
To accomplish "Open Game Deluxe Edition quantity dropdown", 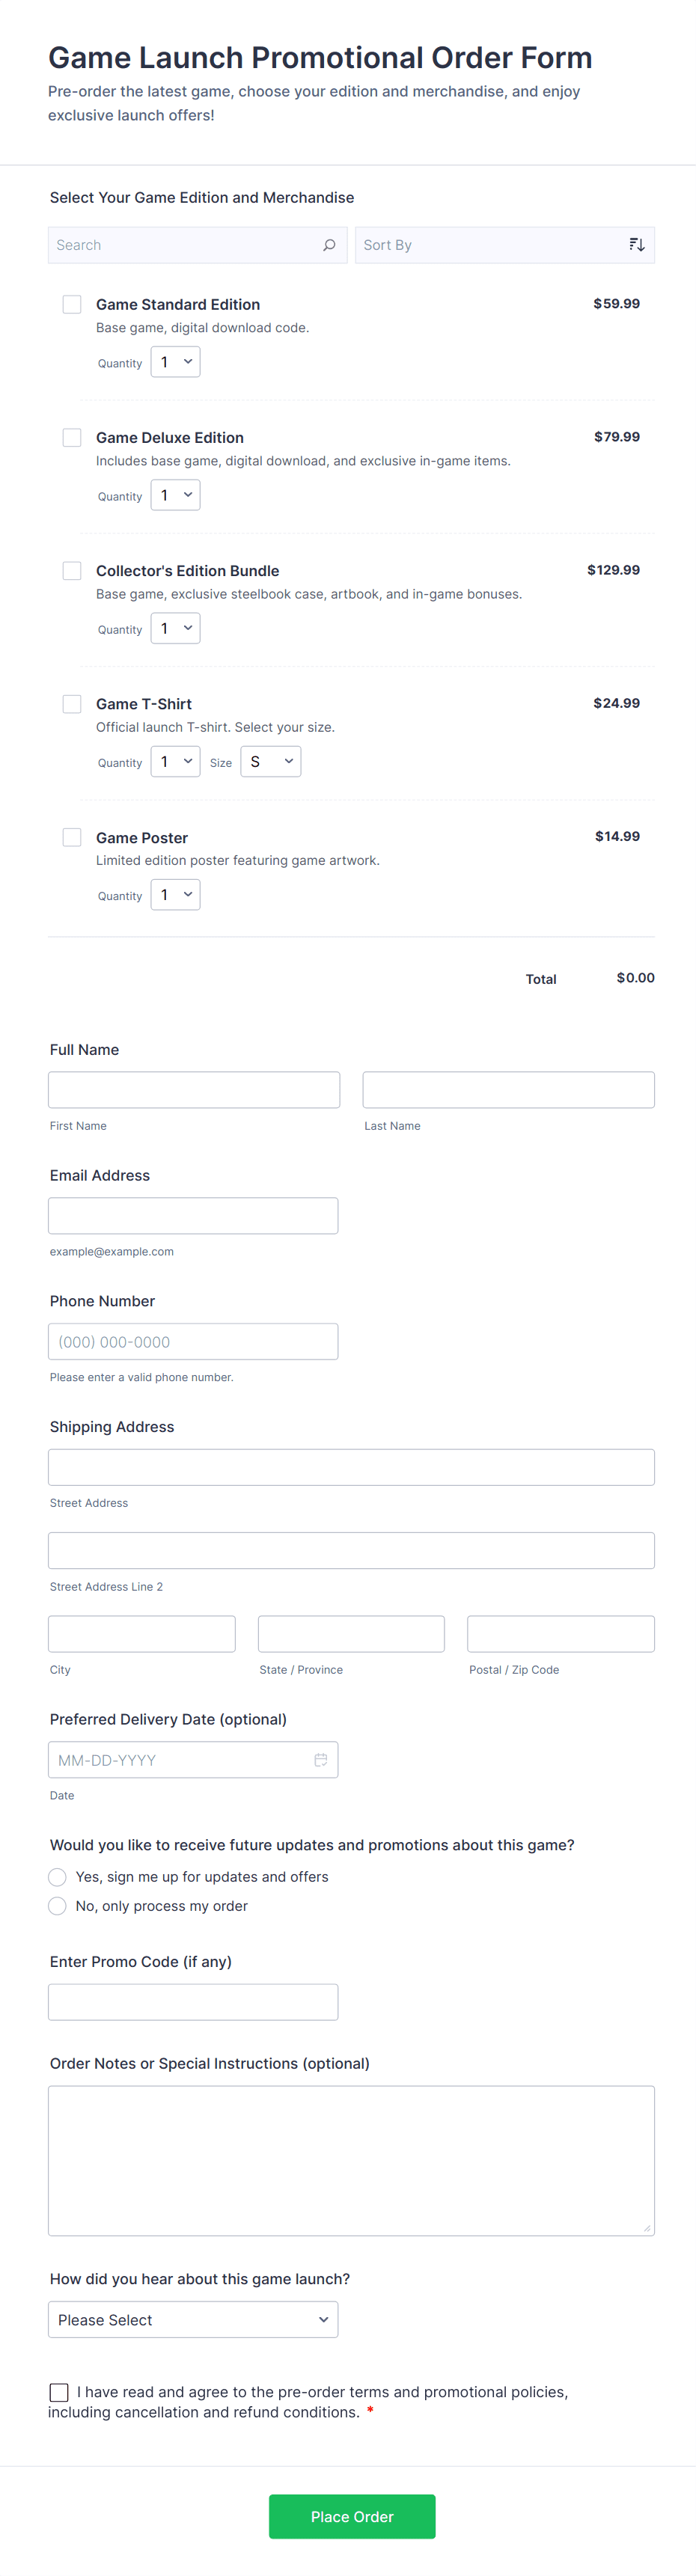I will tap(175, 495).
